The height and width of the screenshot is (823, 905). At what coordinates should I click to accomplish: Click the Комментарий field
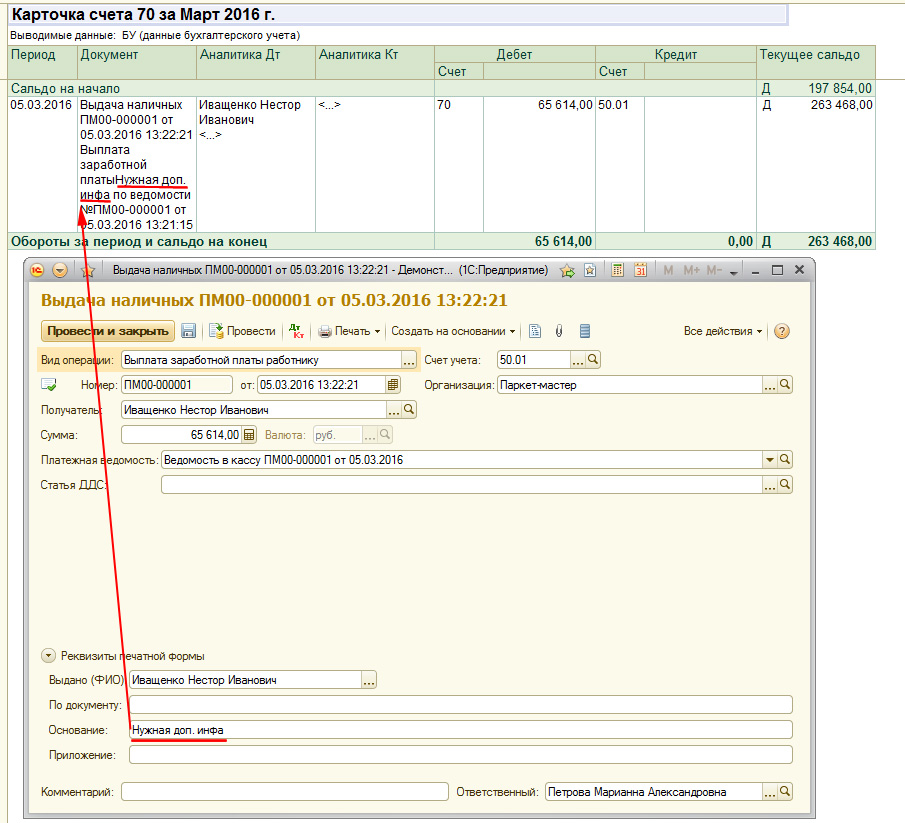point(285,791)
